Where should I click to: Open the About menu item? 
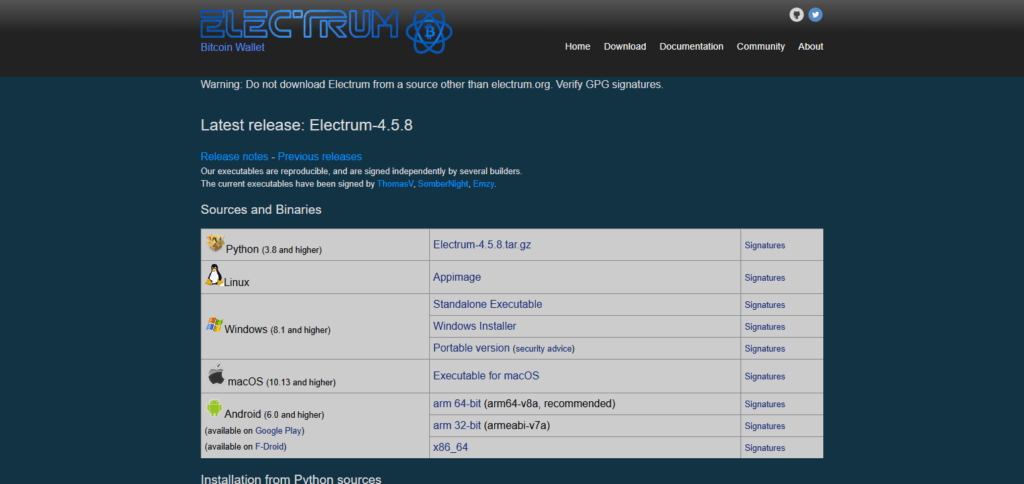click(x=810, y=46)
